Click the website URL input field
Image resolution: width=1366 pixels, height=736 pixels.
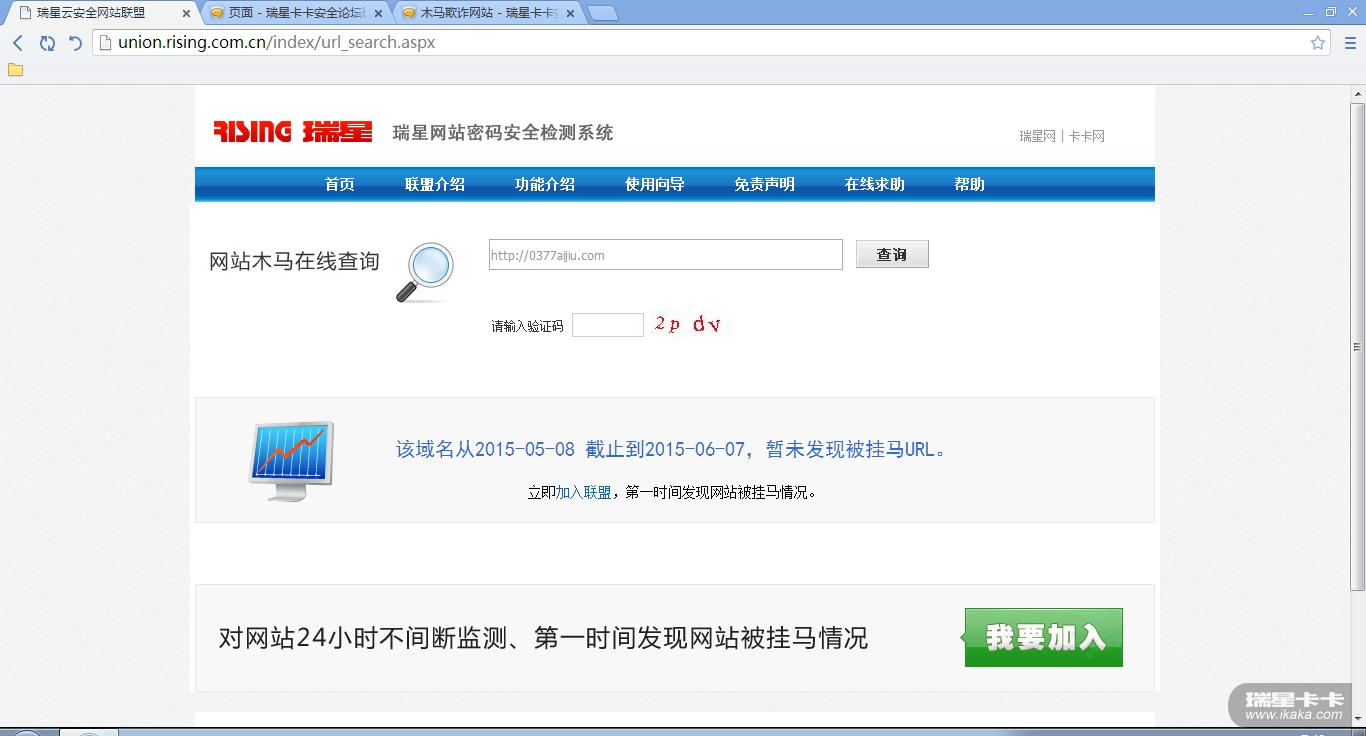click(666, 255)
